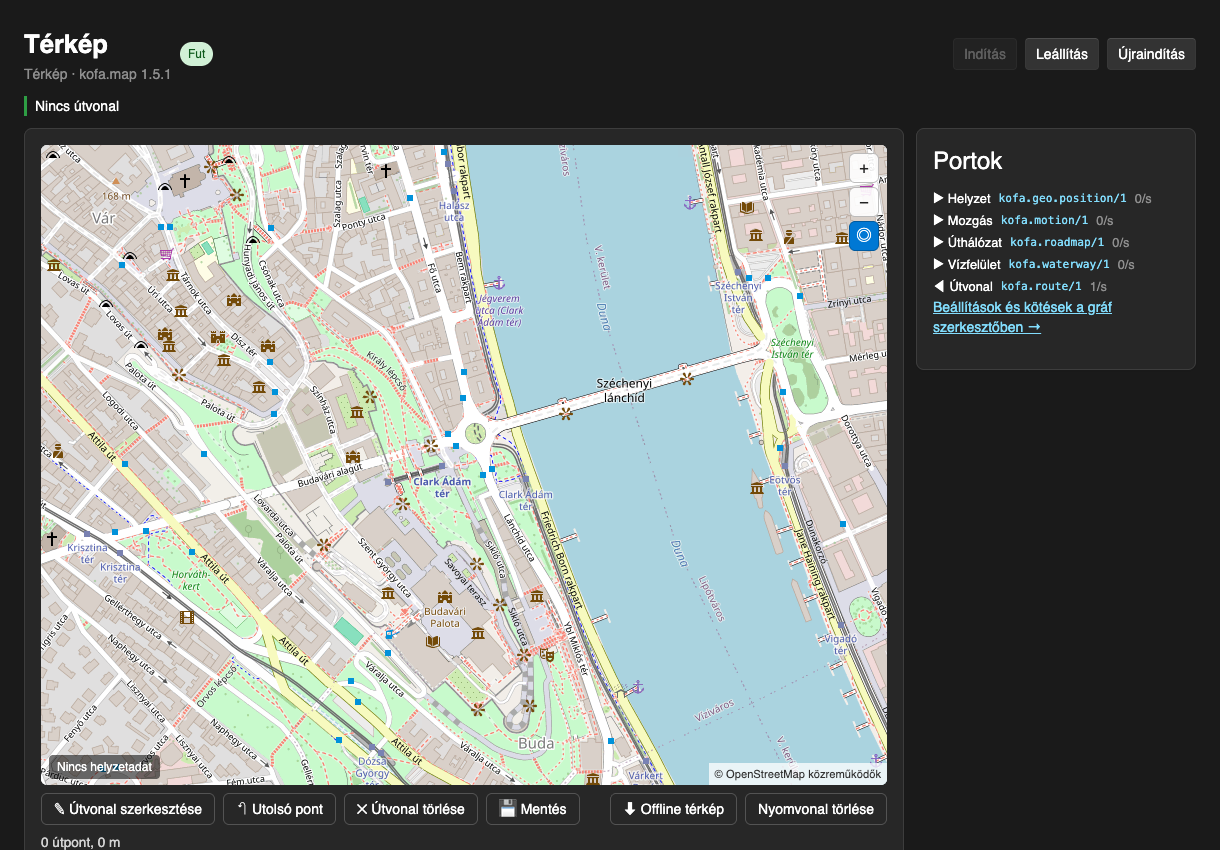Click the kofa.motion/1 port name

[1044, 220]
